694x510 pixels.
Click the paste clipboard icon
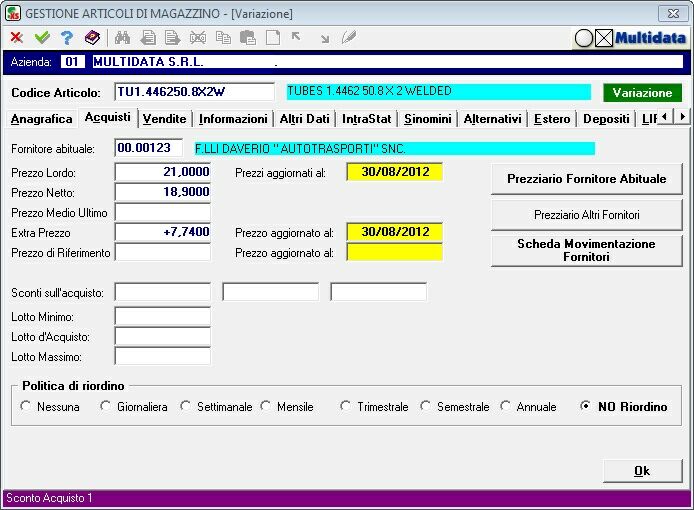248,38
